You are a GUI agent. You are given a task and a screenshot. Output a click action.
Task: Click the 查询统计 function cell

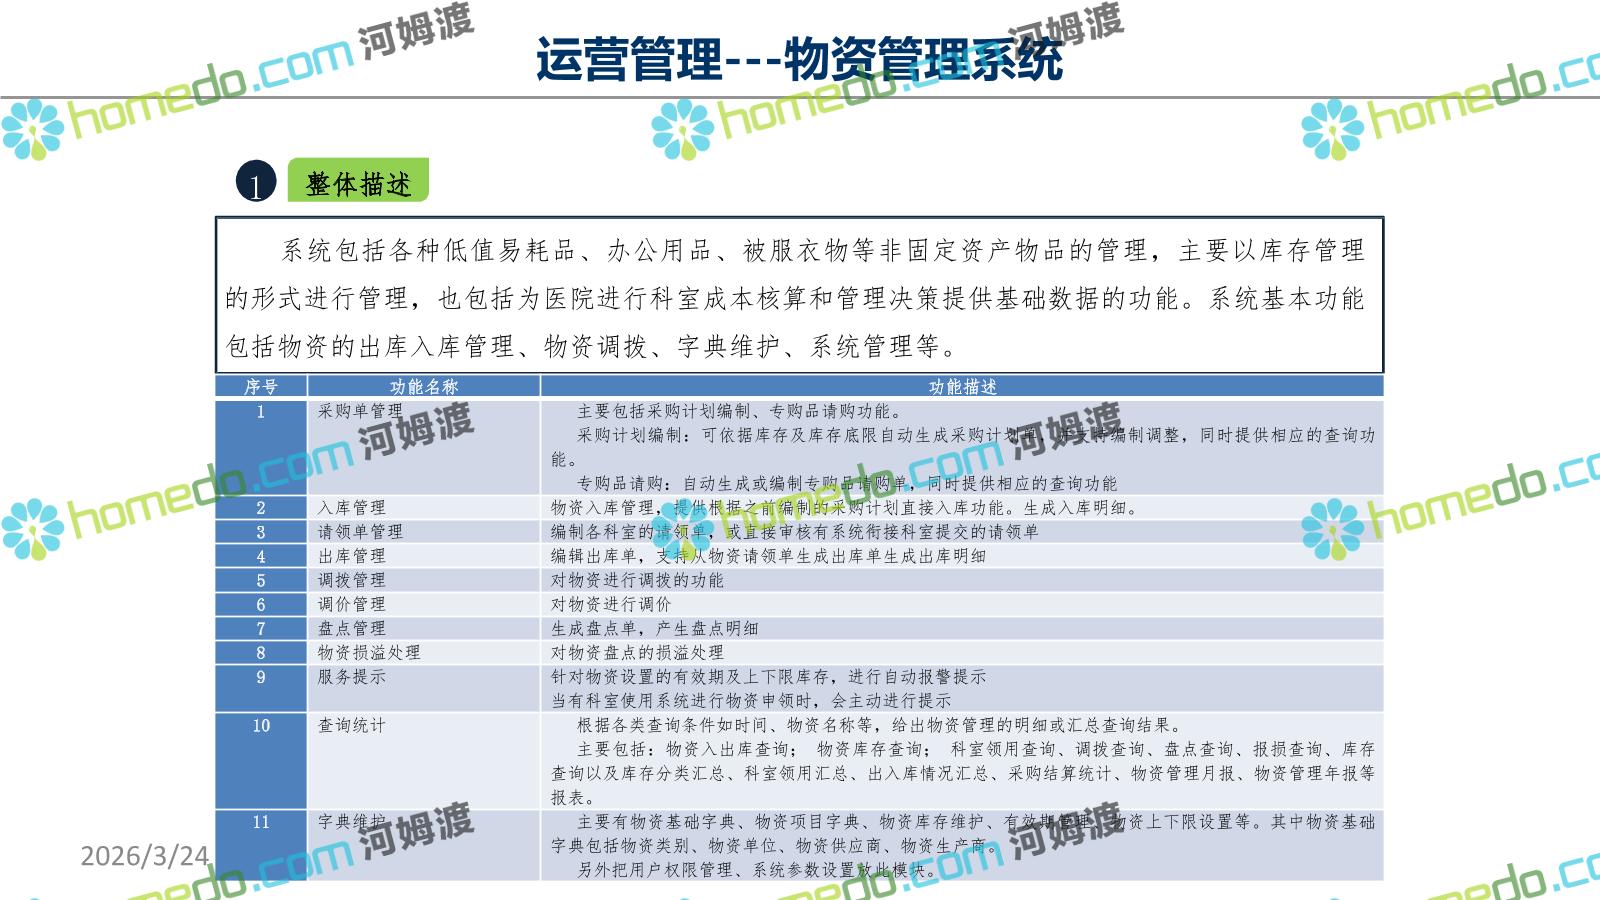(x=351, y=725)
